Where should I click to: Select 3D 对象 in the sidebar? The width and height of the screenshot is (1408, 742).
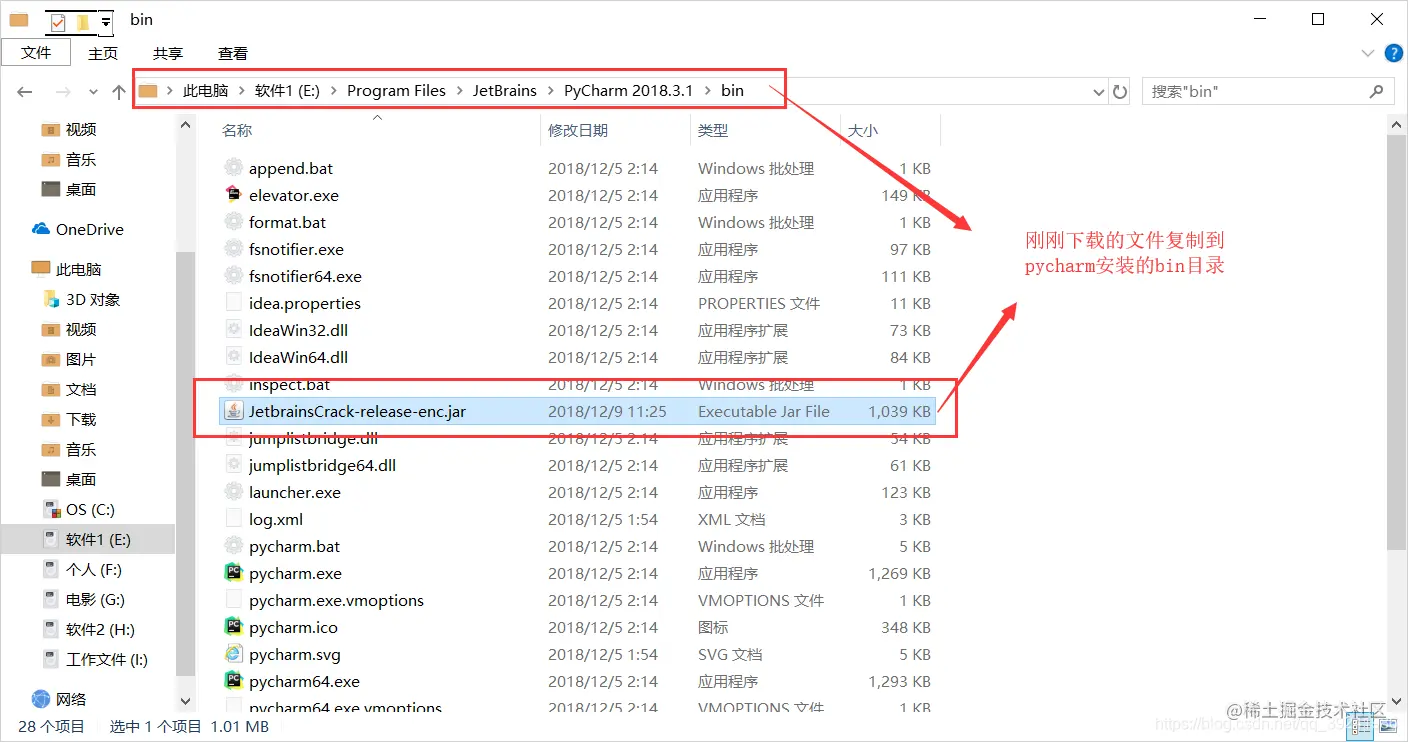[93, 299]
